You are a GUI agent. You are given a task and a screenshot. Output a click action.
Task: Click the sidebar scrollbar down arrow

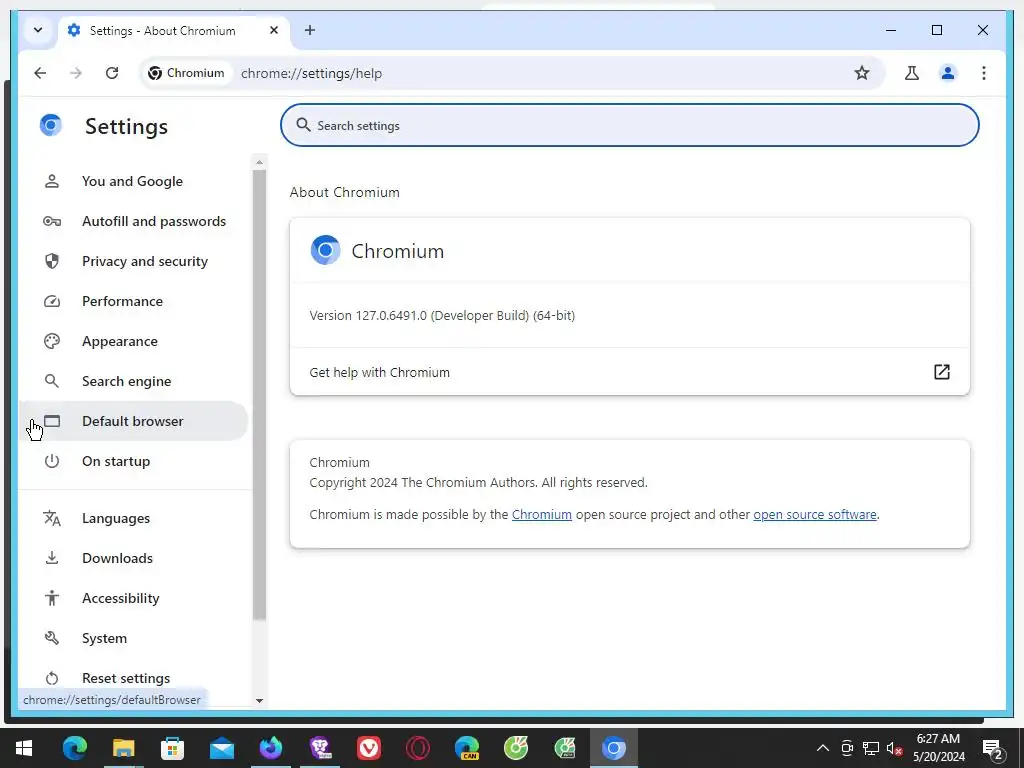click(259, 700)
